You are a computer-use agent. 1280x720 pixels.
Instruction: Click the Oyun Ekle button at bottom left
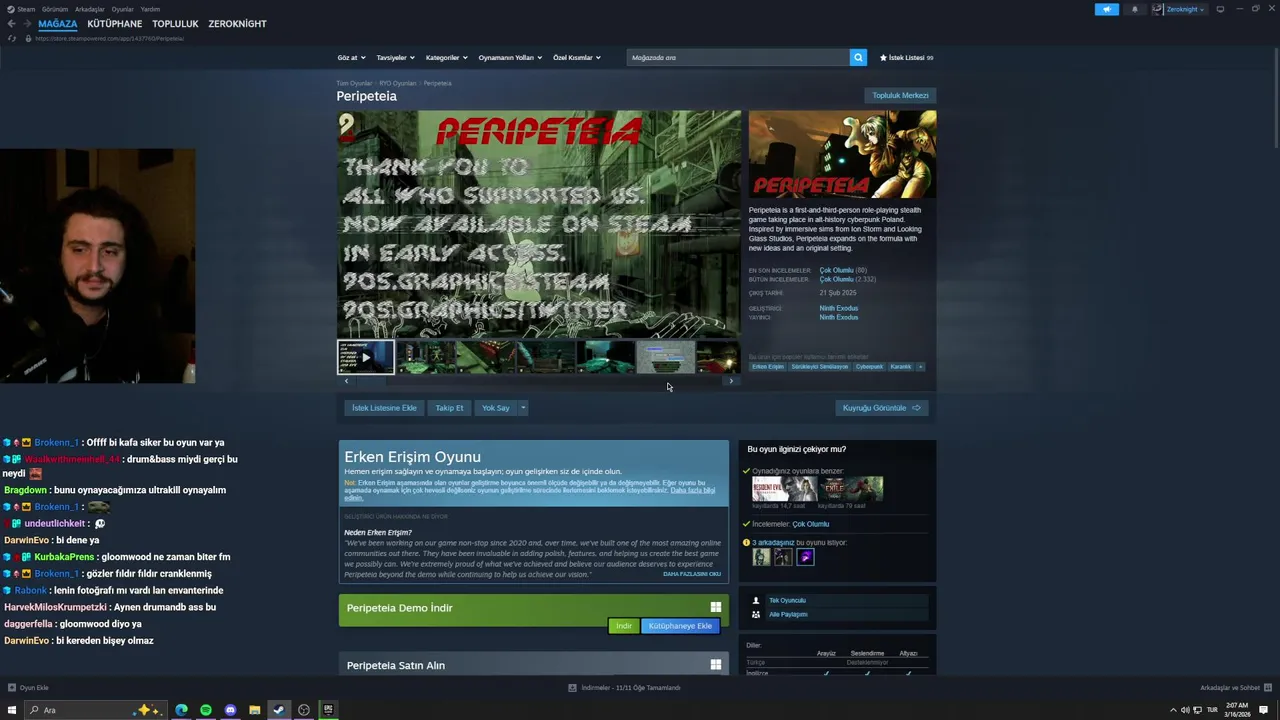point(28,687)
